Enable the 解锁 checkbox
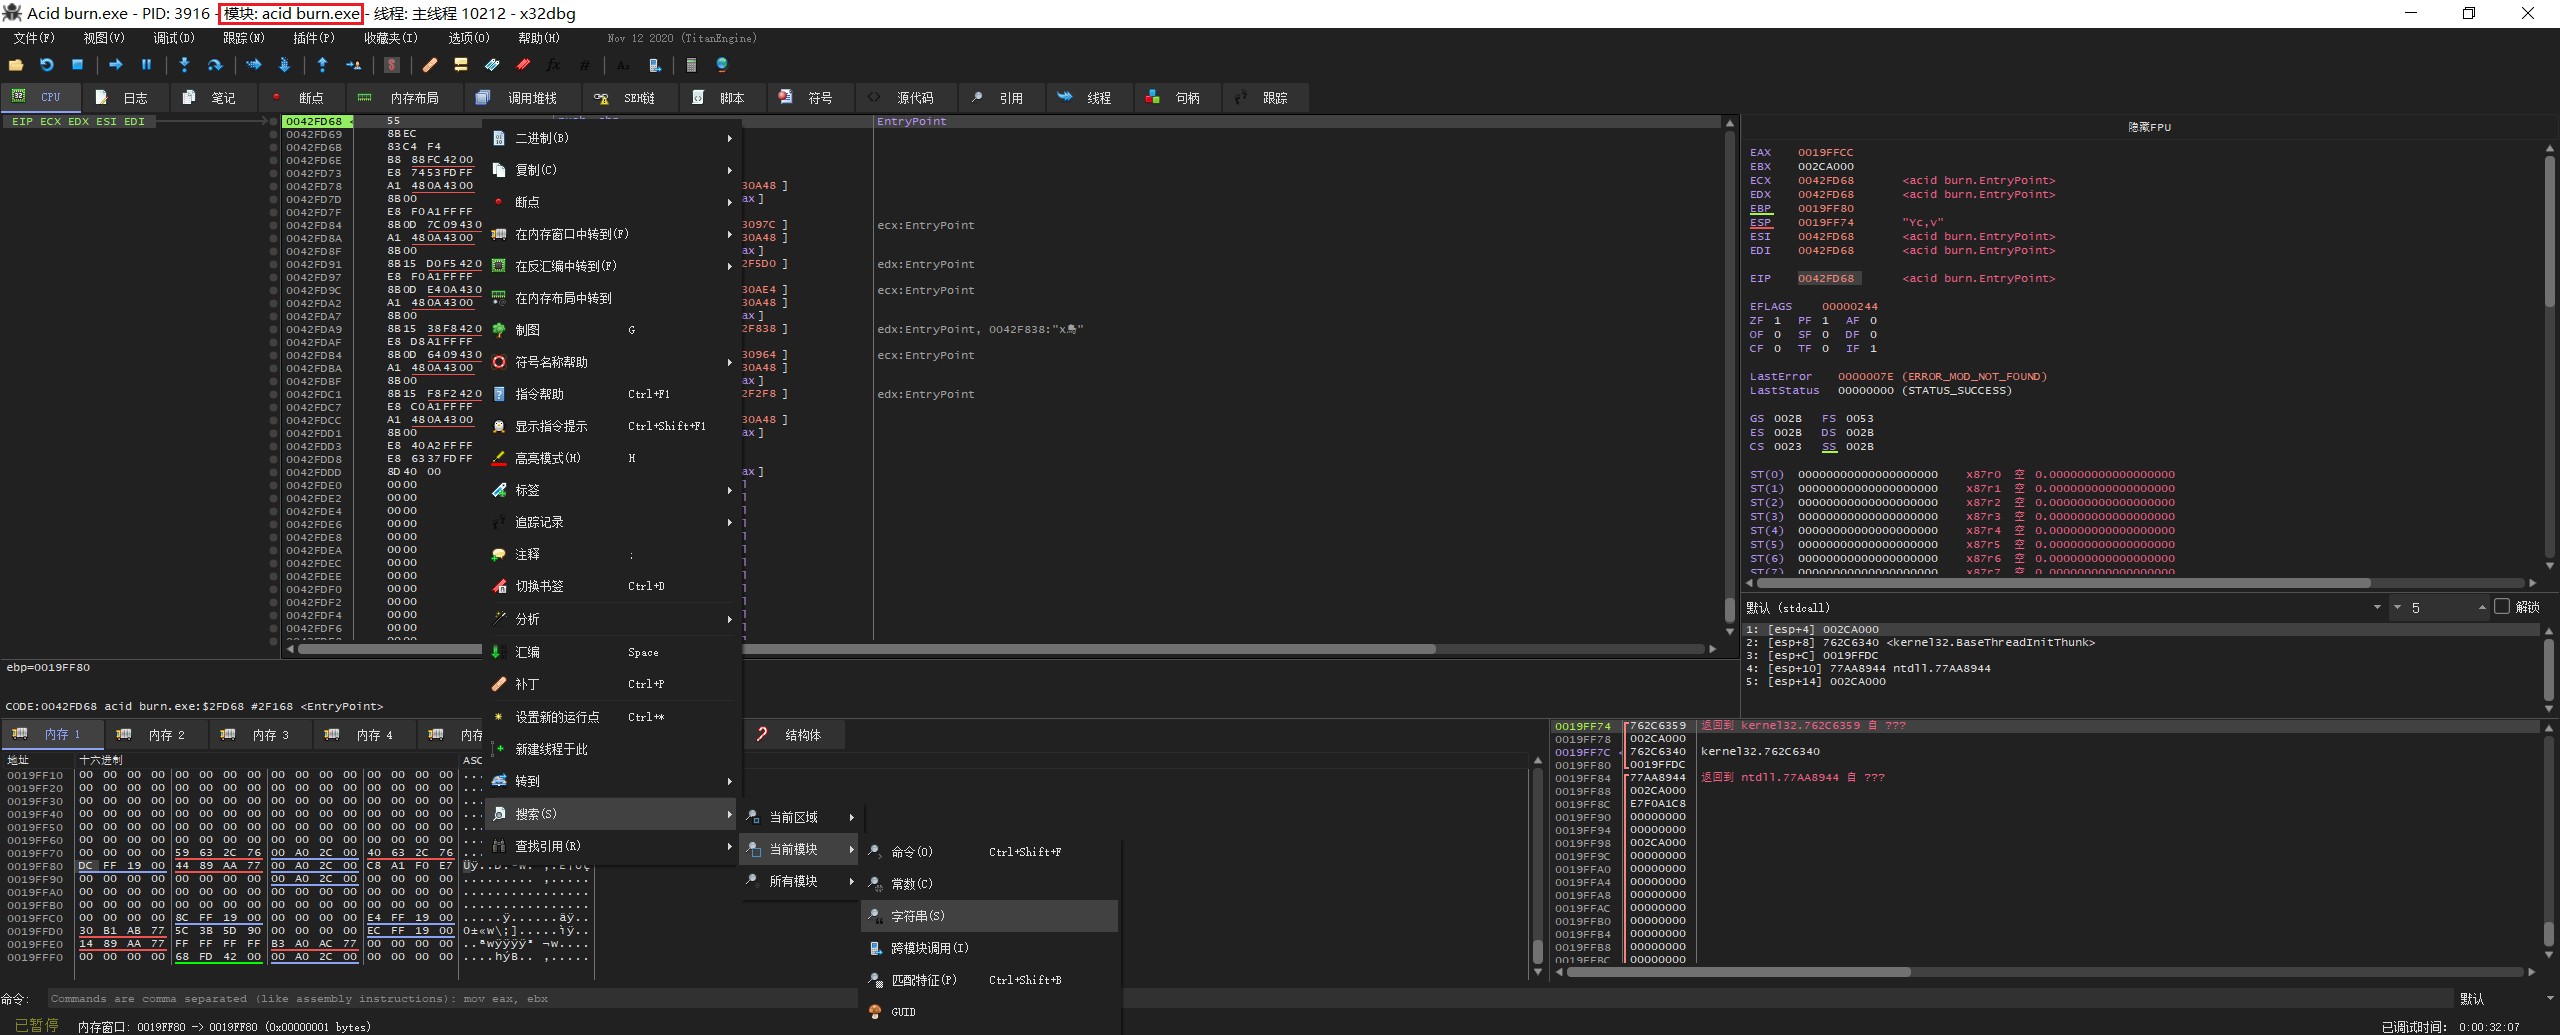This screenshot has height=1035, width=2560. click(2502, 607)
